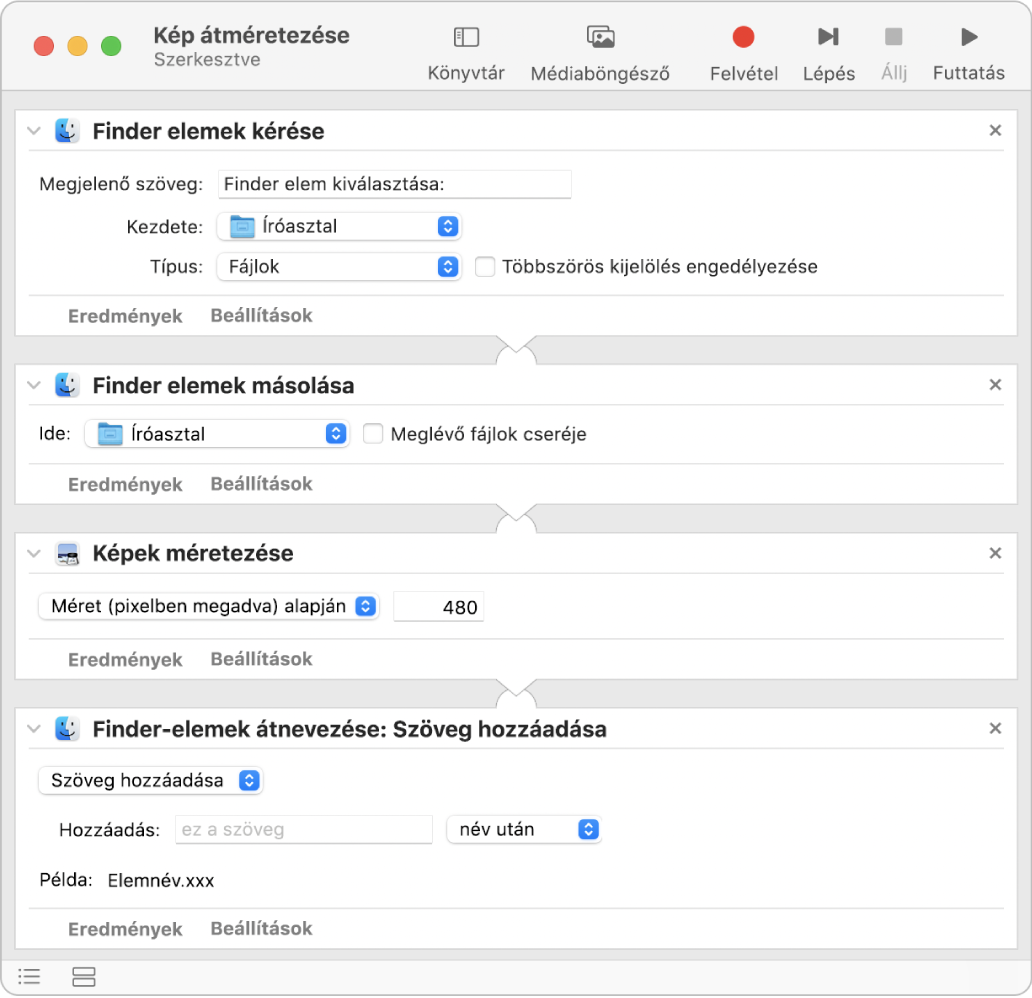Click the Hozzáadás text input field
This screenshot has width=1032, height=998.
tap(304, 829)
